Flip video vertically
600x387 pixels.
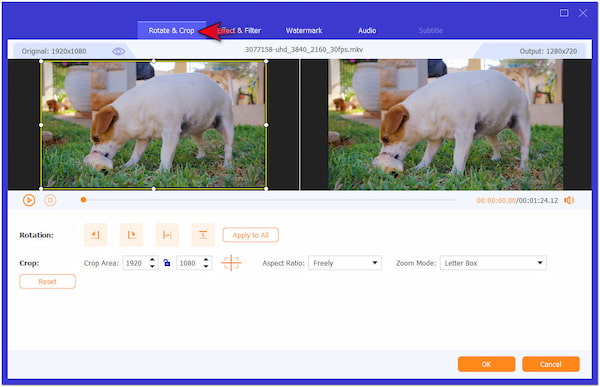(x=203, y=235)
